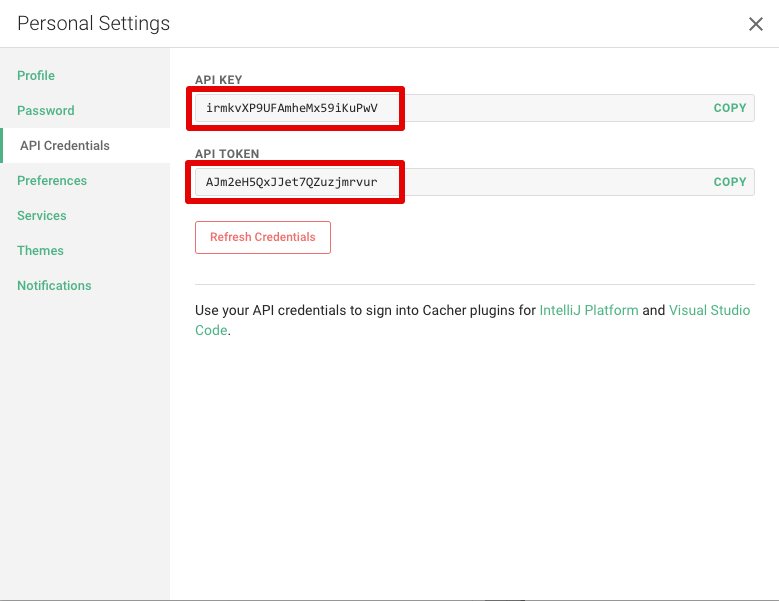This screenshot has height=601, width=779.
Task: Click the Personal Settings dialog title
Action: [x=94, y=24]
